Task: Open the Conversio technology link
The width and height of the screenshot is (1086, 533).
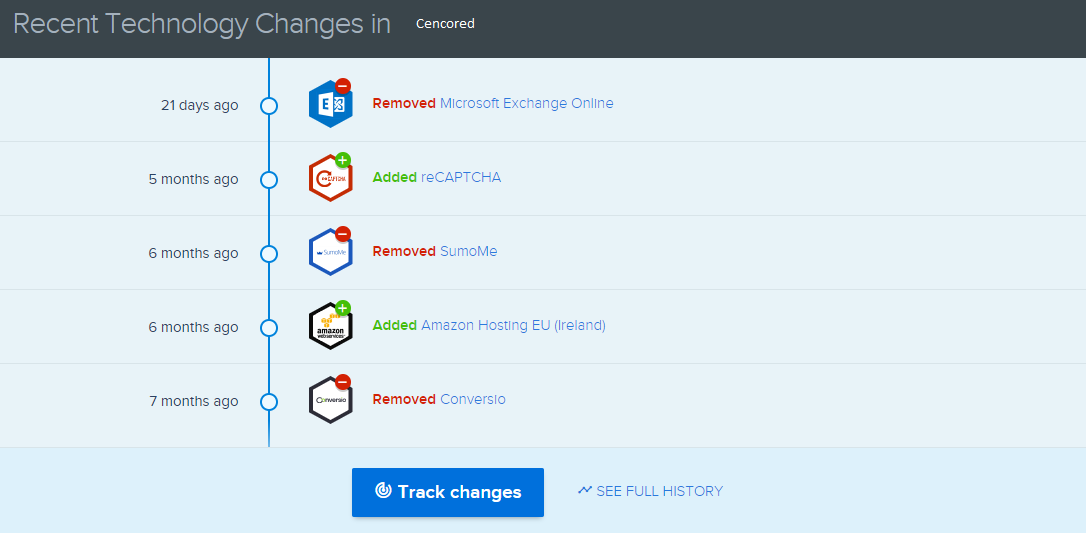Action: click(472, 399)
